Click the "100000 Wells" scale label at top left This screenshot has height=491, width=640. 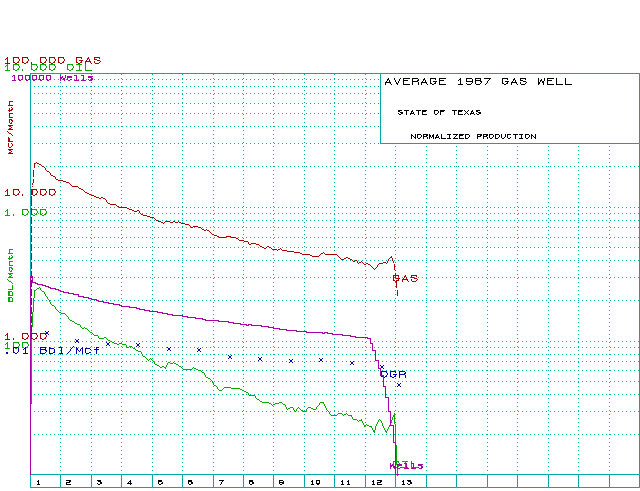tap(52, 77)
